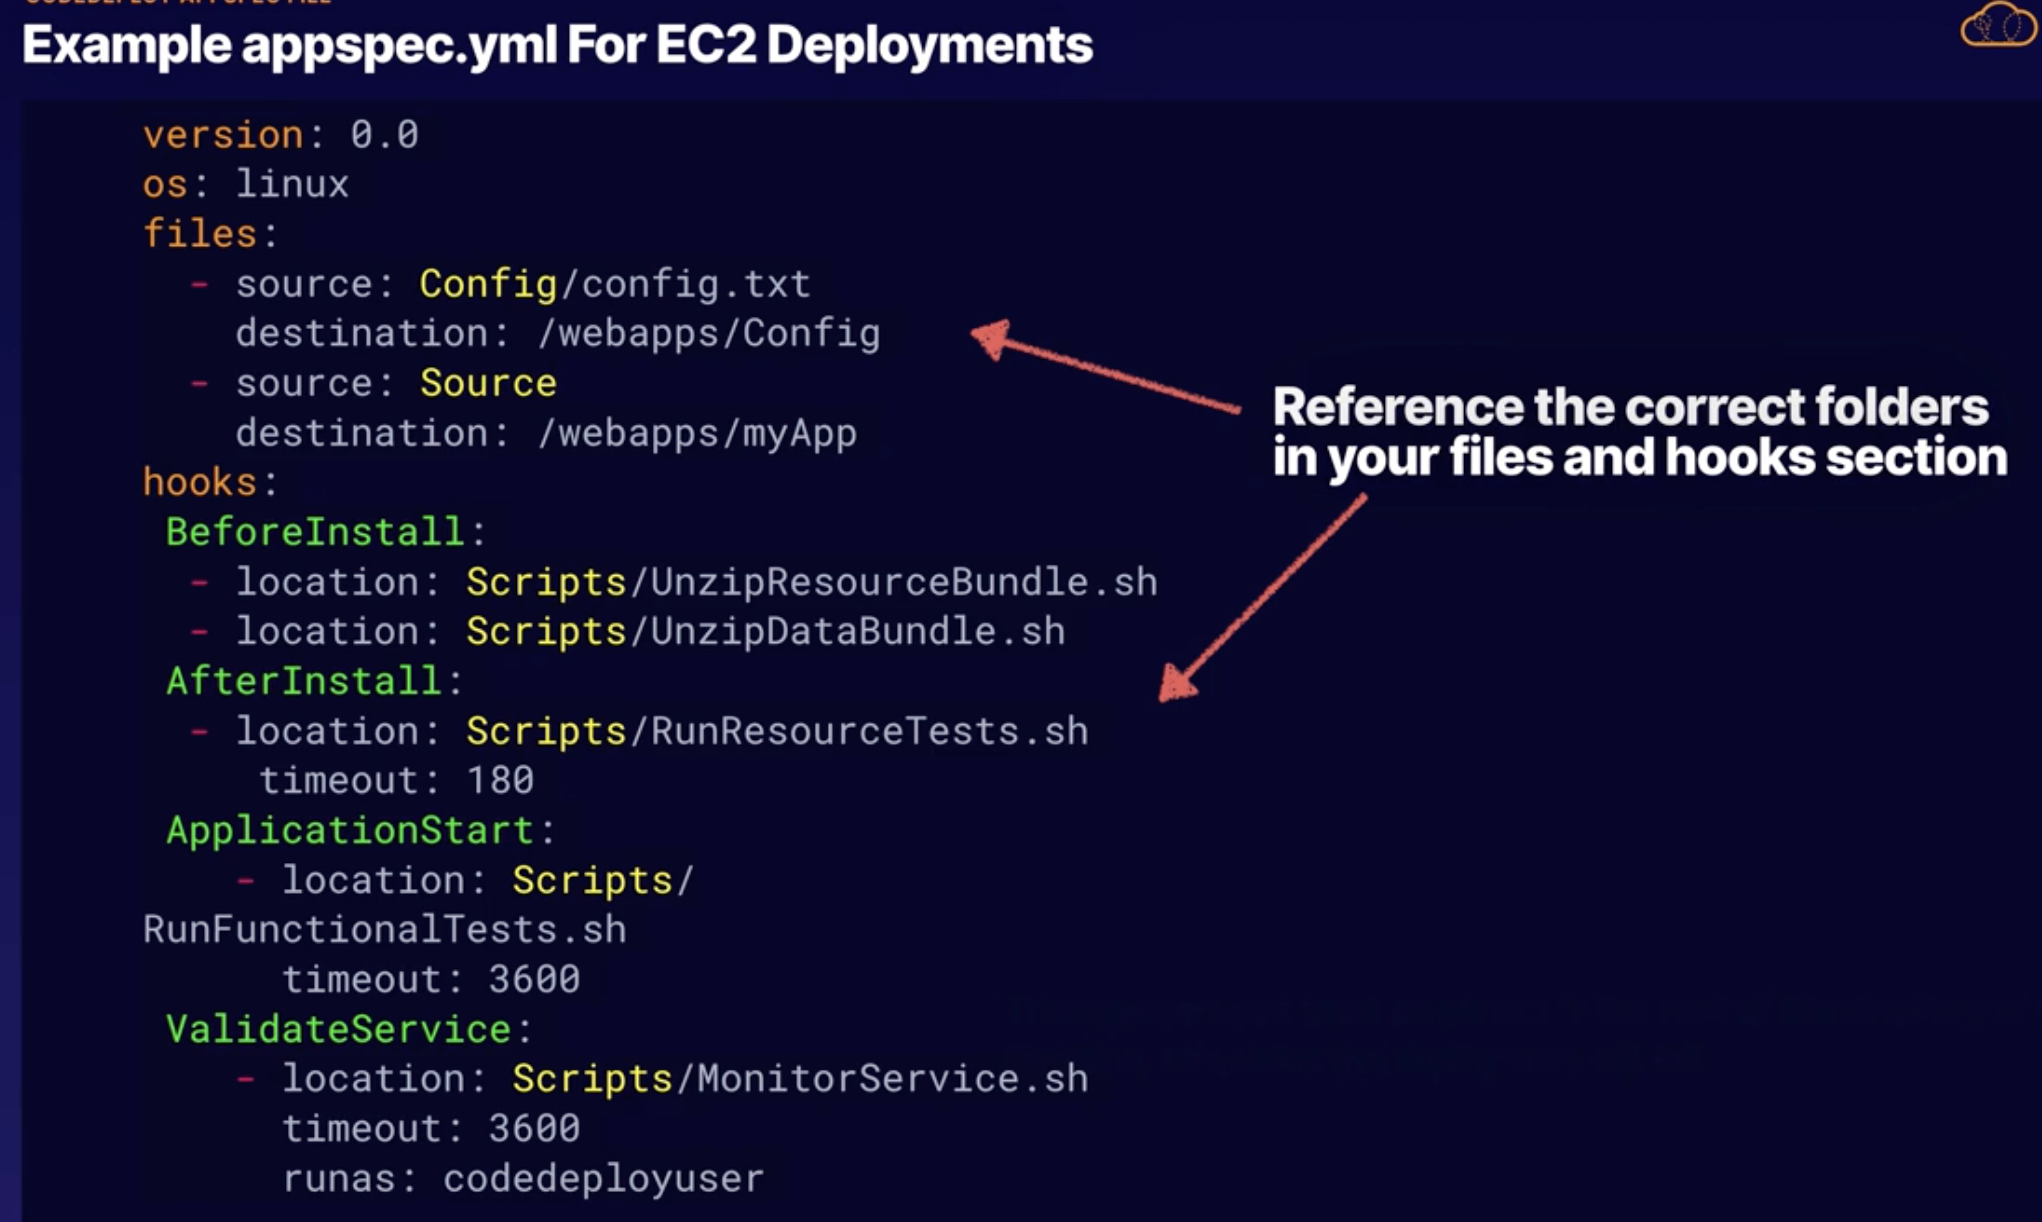Click 'destination: /webapps/Config' line
The image size is (2042, 1222).
click(x=558, y=333)
